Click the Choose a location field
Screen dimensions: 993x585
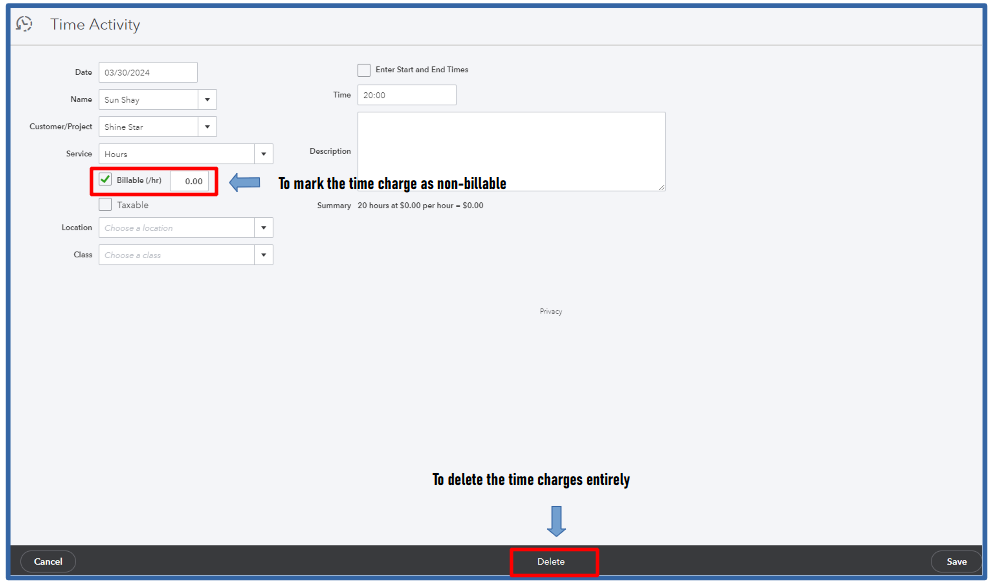click(x=177, y=227)
